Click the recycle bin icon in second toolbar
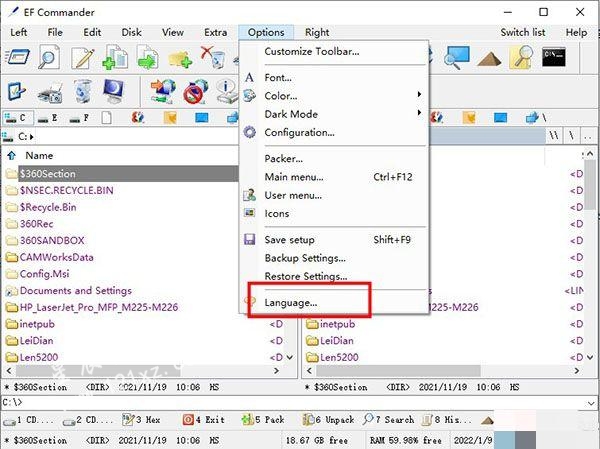Screen dimensions: 600x449 pos(83,91)
